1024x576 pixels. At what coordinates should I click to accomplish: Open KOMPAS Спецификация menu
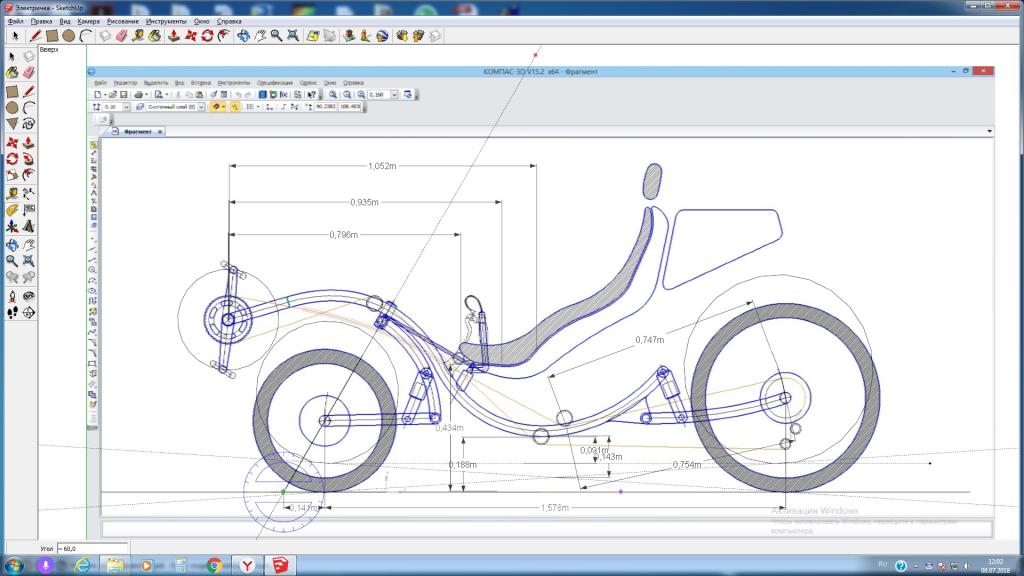click(275, 83)
